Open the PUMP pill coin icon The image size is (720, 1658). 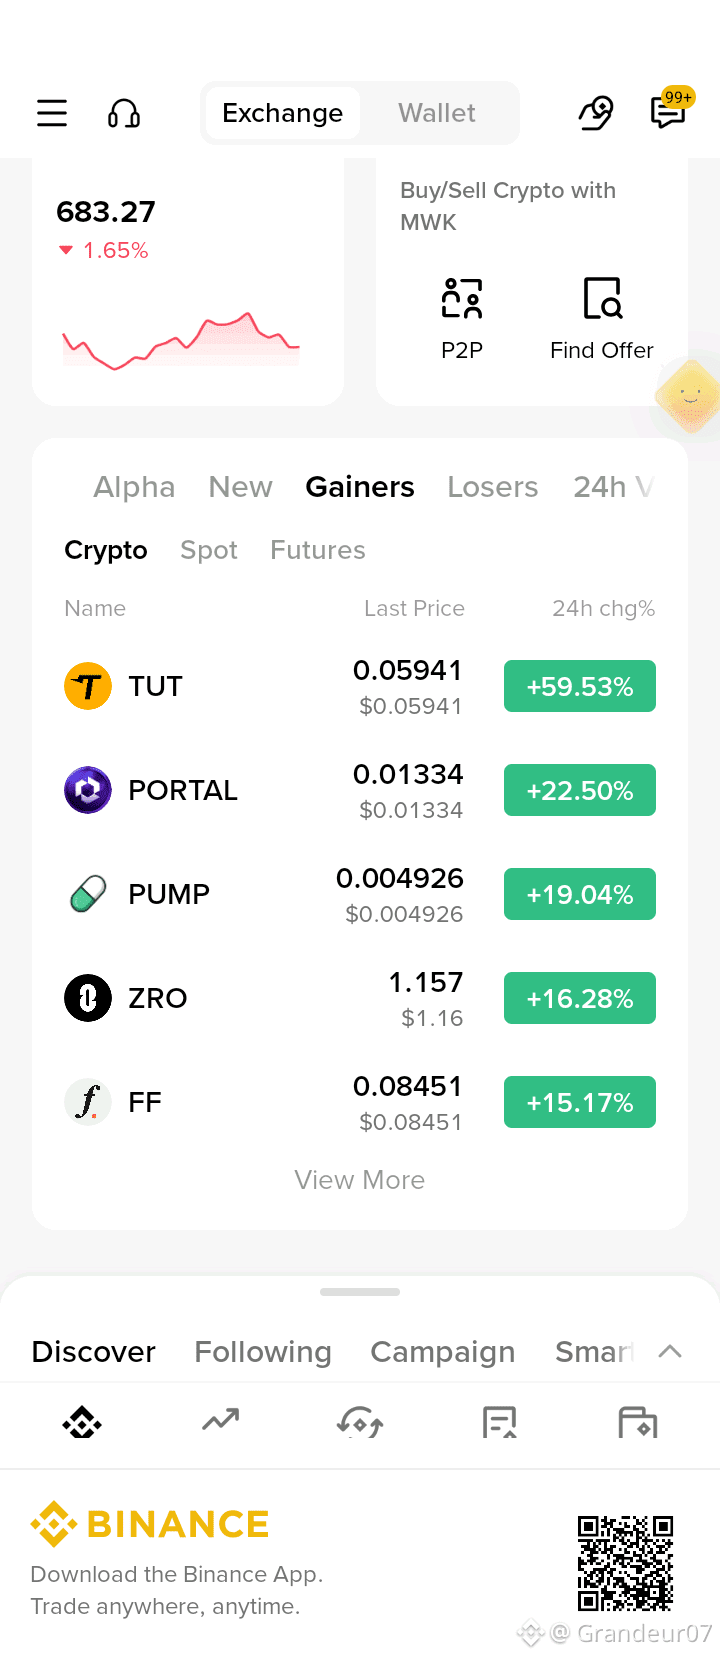click(x=88, y=894)
